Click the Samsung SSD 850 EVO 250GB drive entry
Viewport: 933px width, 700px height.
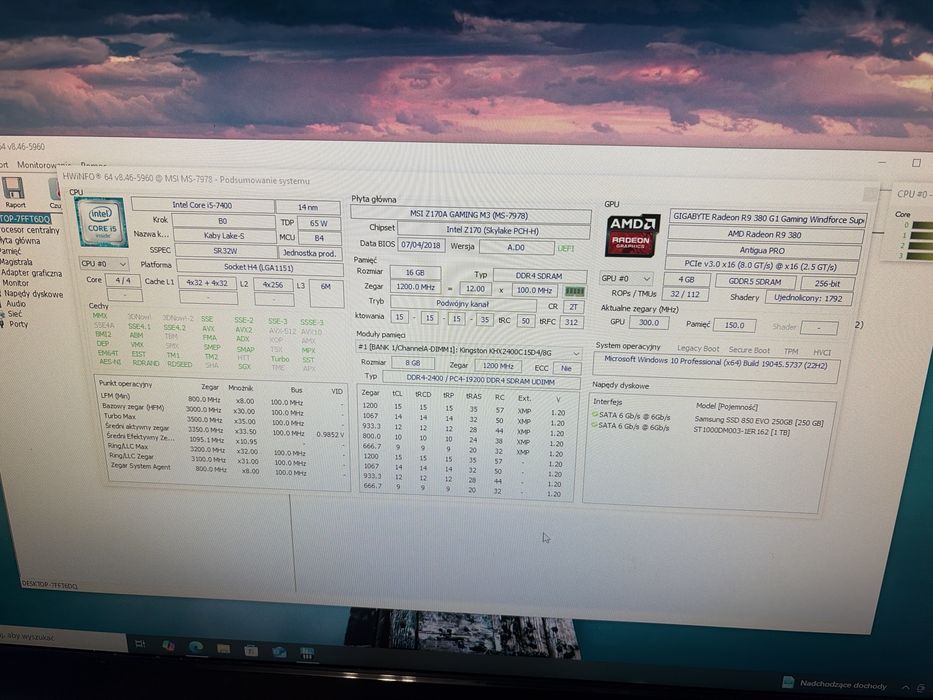759,421
